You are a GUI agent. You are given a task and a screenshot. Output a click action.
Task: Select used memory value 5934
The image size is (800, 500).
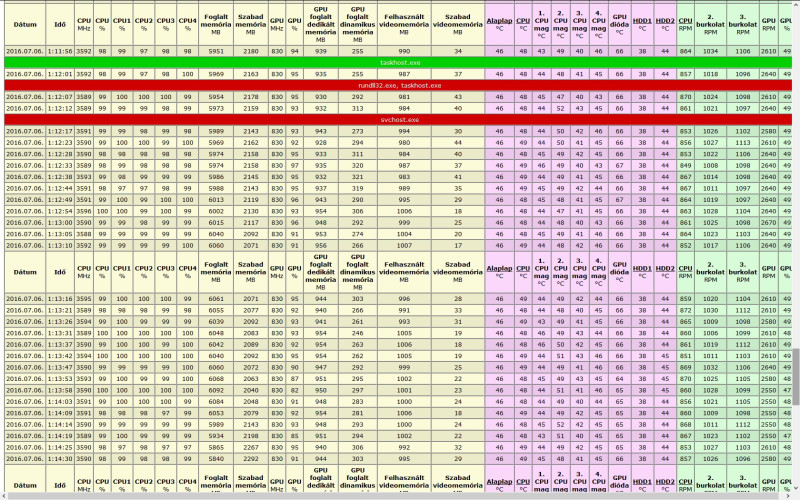pos(216,436)
